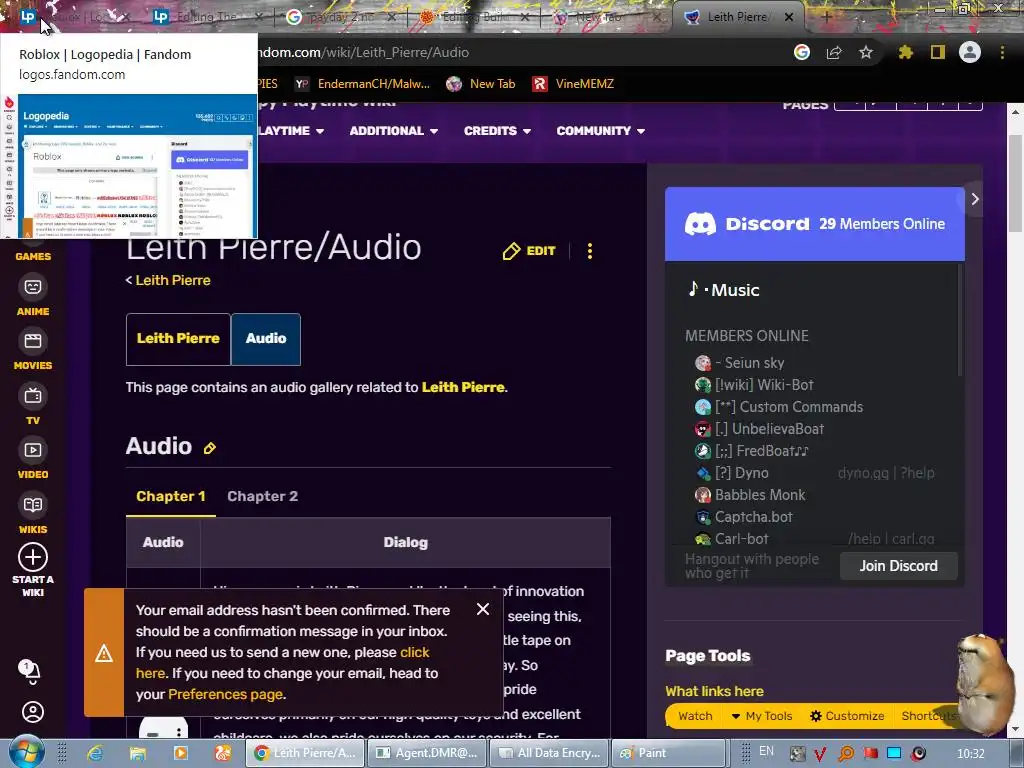Select the Audio page tab
1024x768 pixels.
click(x=266, y=339)
